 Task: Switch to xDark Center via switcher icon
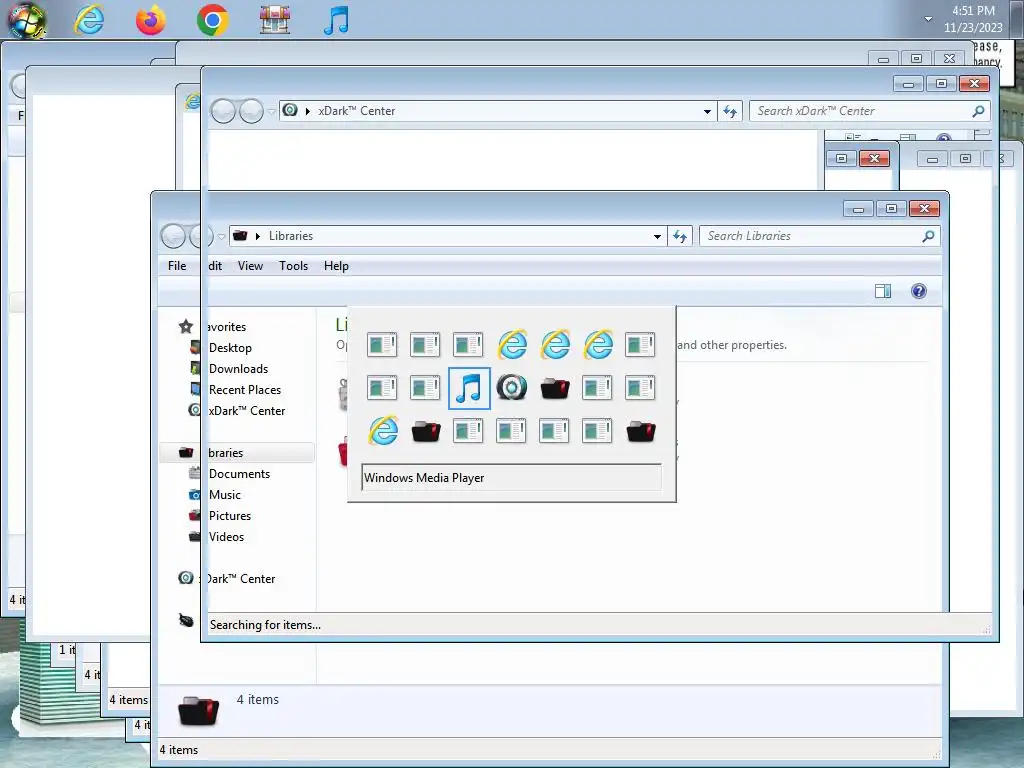click(512, 388)
